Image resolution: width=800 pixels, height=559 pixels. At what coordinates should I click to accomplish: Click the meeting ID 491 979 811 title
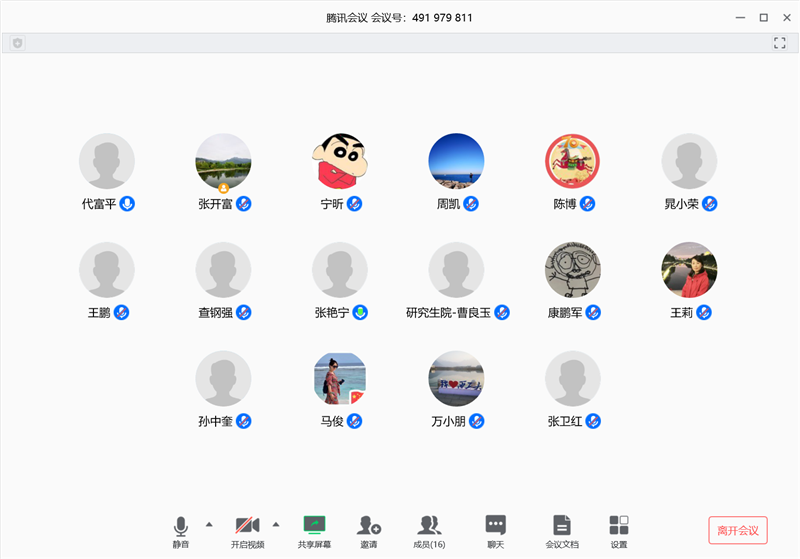tap(442, 18)
